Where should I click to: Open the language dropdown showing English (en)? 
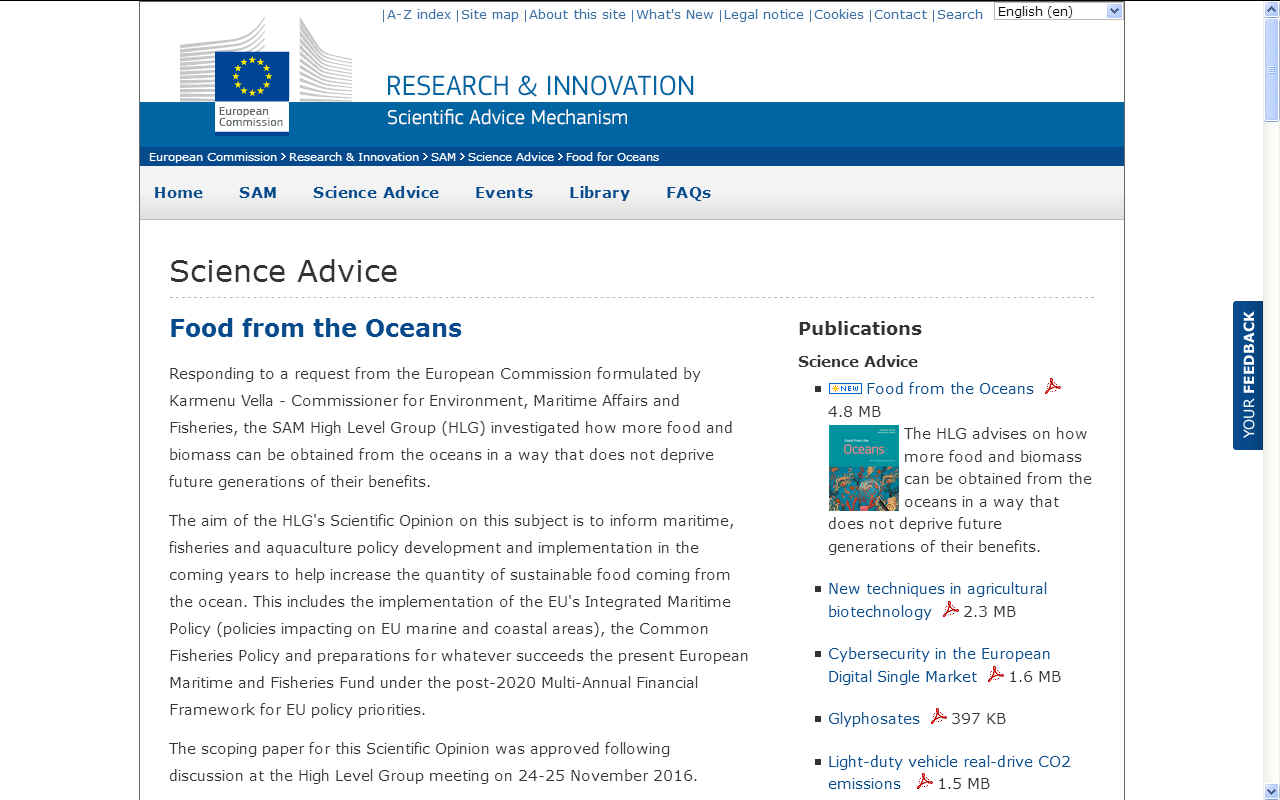click(1058, 12)
